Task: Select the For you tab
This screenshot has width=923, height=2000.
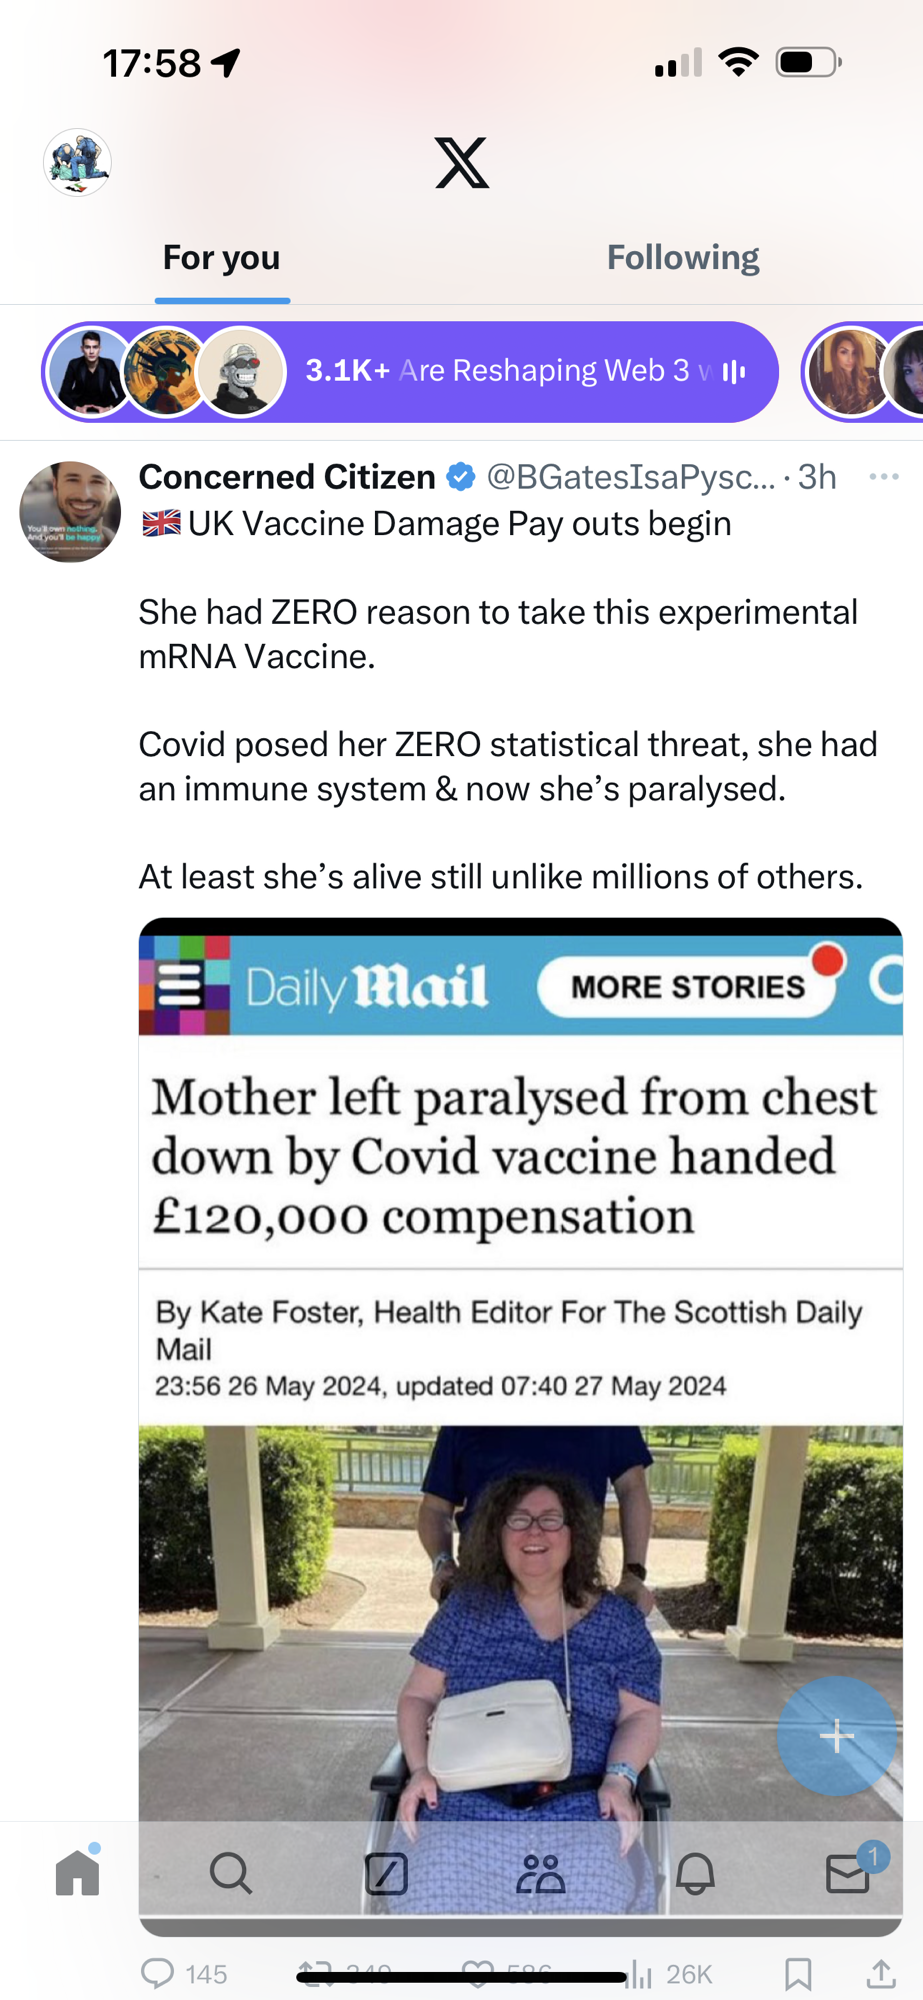Action: [221, 258]
